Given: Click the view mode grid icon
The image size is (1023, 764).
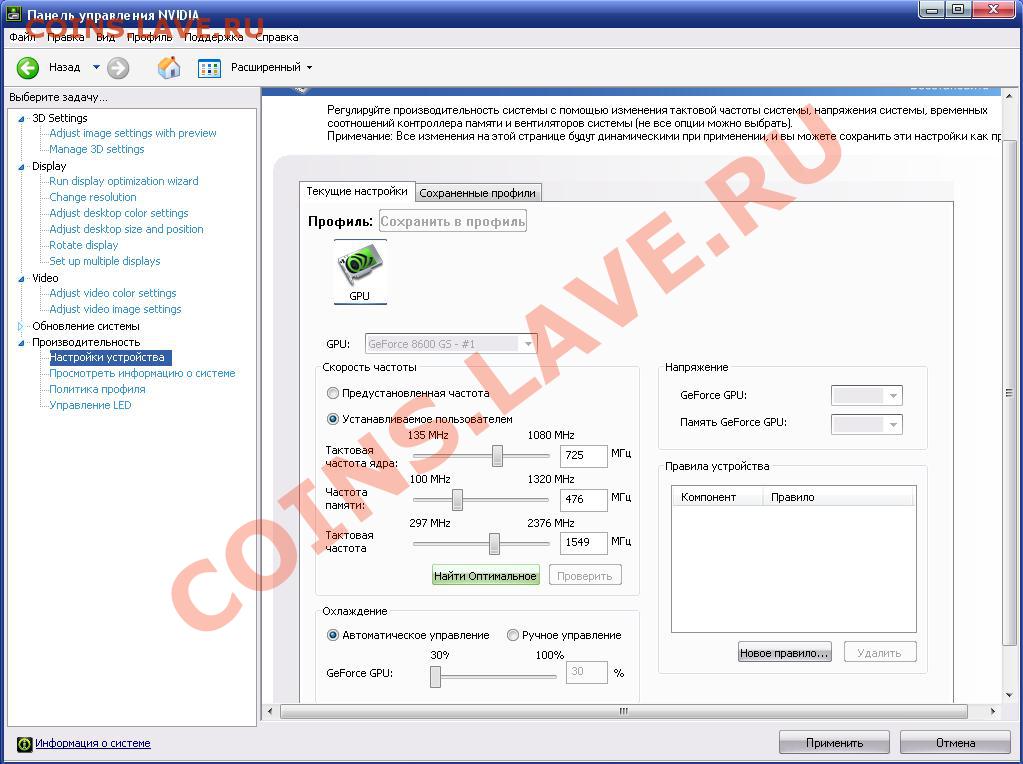Looking at the screenshot, I should [x=209, y=68].
